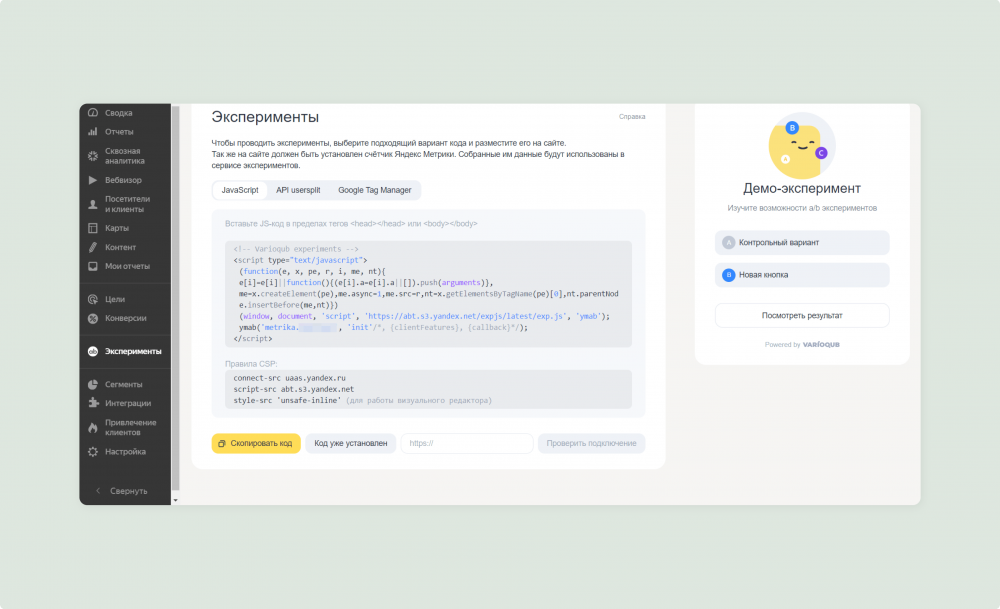The width and height of the screenshot is (1000, 609).
Task: Click the Эксперименты page heading
Action: pos(265,117)
